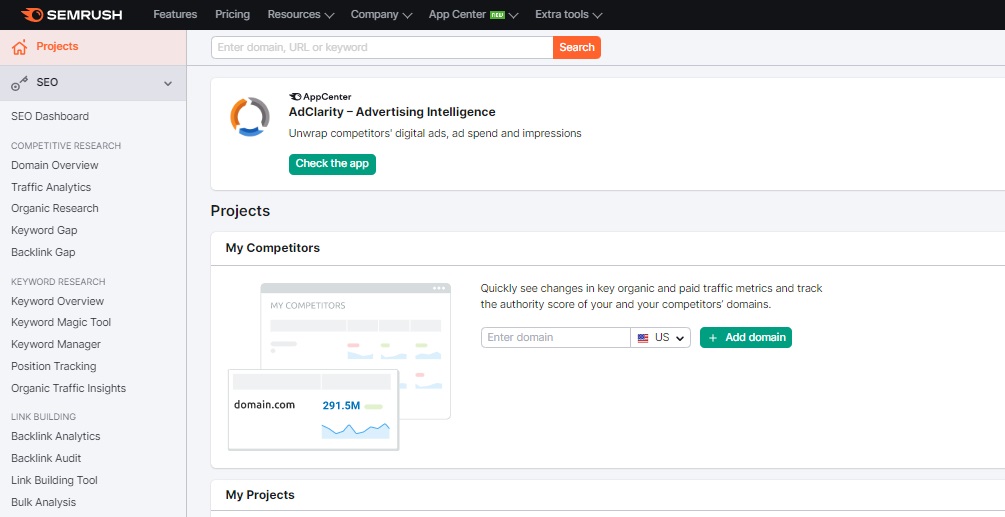
Task: Click the KEYWORD RESEARCH section label
Action: click(58, 281)
